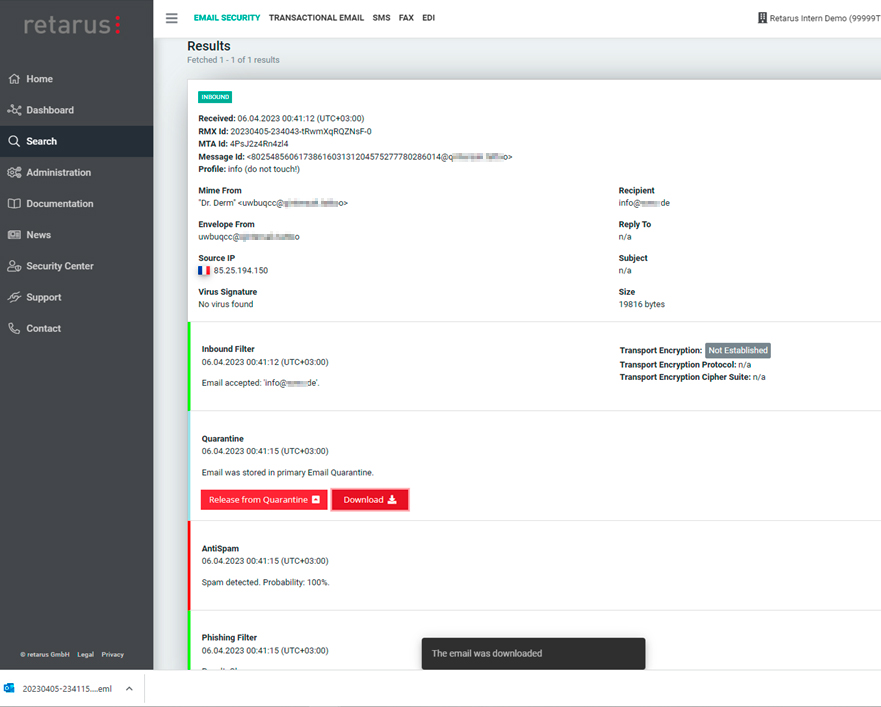Select Search in the sidebar
Screen dimensions: 881x707
click(x=76, y=141)
